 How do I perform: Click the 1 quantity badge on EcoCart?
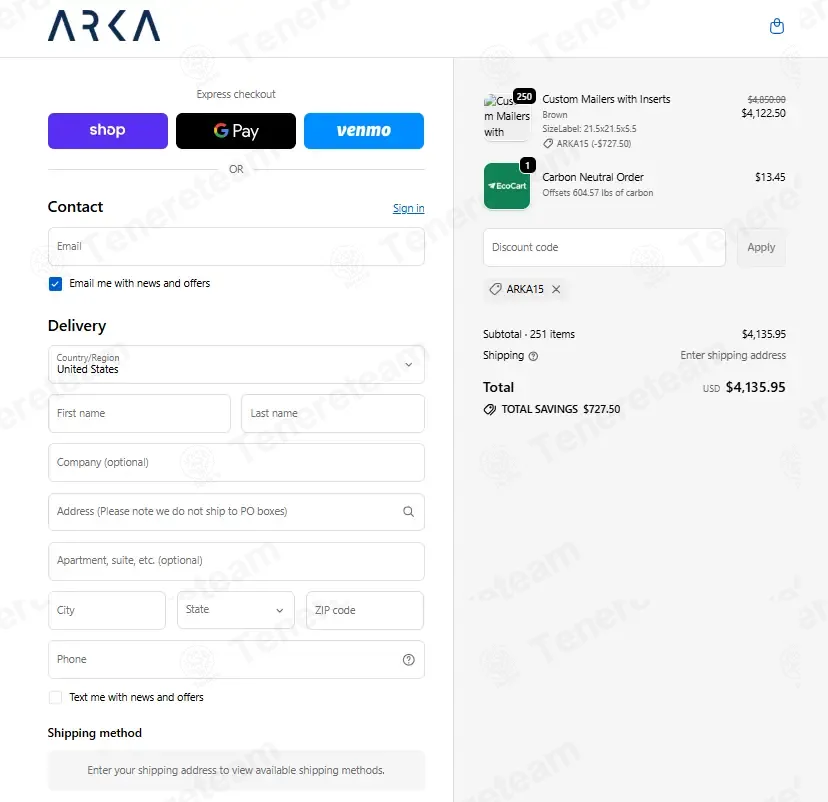click(527, 165)
